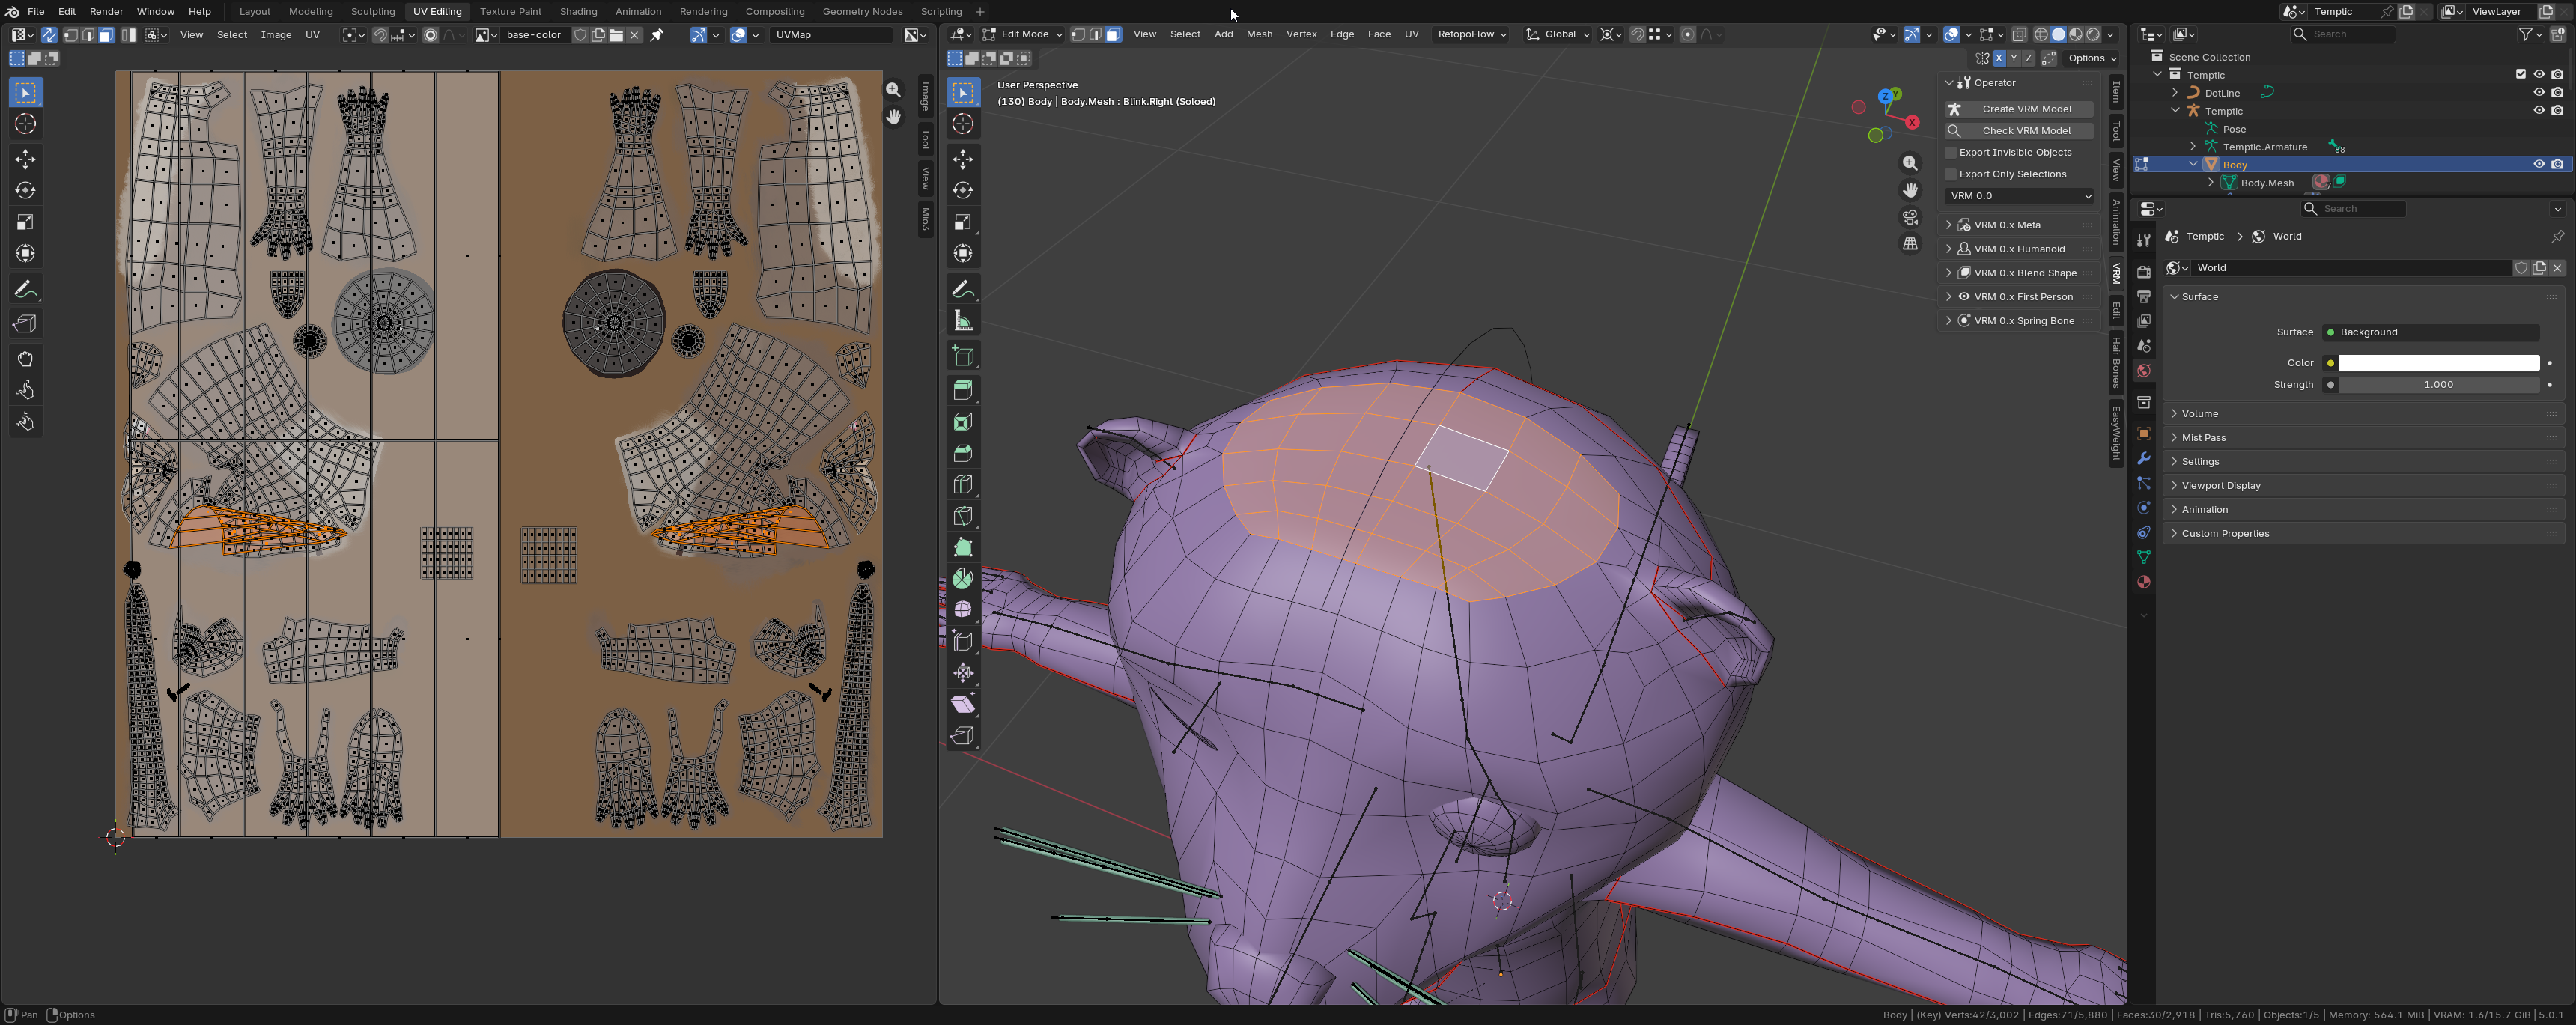Open the VRM 0.0 version dropdown

coord(2020,196)
